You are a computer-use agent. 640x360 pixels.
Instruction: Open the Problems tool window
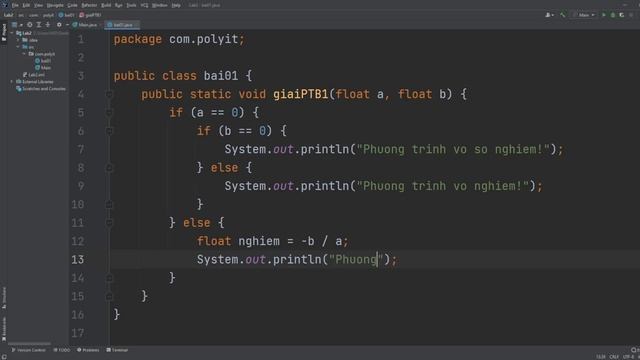point(88,350)
